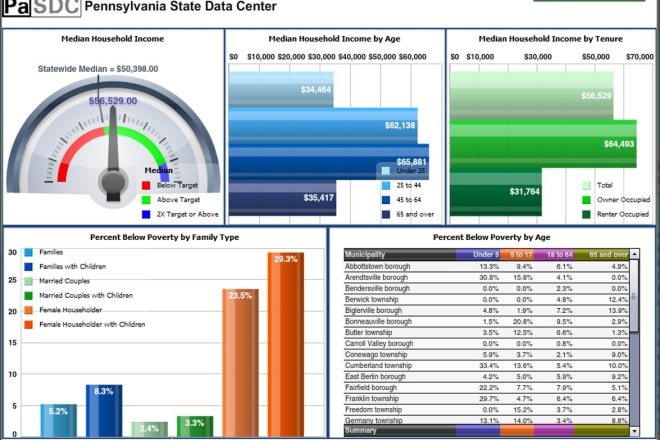Click the 5.2% Families bar
The image size is (660, 440).
click(59, 421)
